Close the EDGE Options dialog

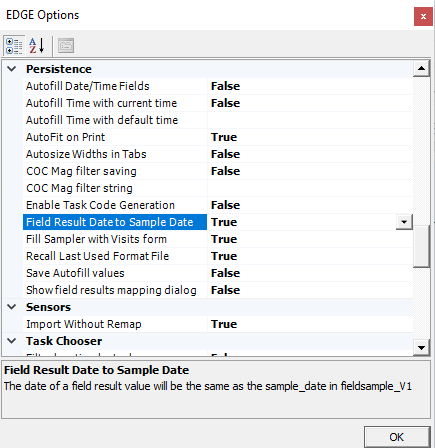pos(423,16)
